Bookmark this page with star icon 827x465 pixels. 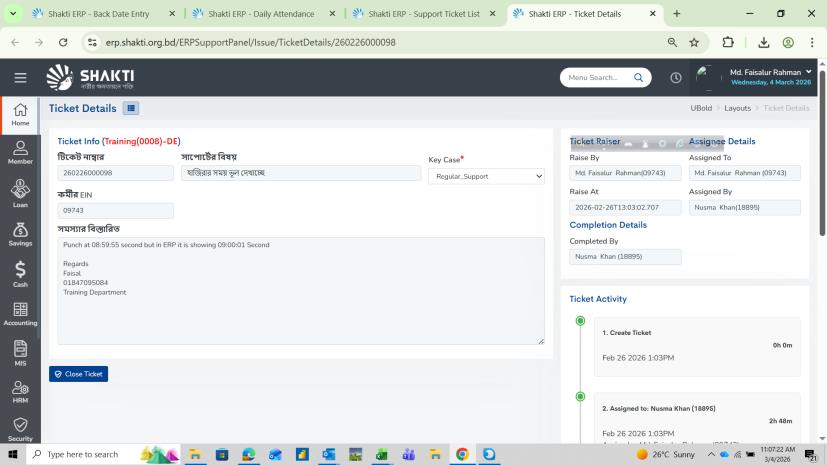coord(694,43)
